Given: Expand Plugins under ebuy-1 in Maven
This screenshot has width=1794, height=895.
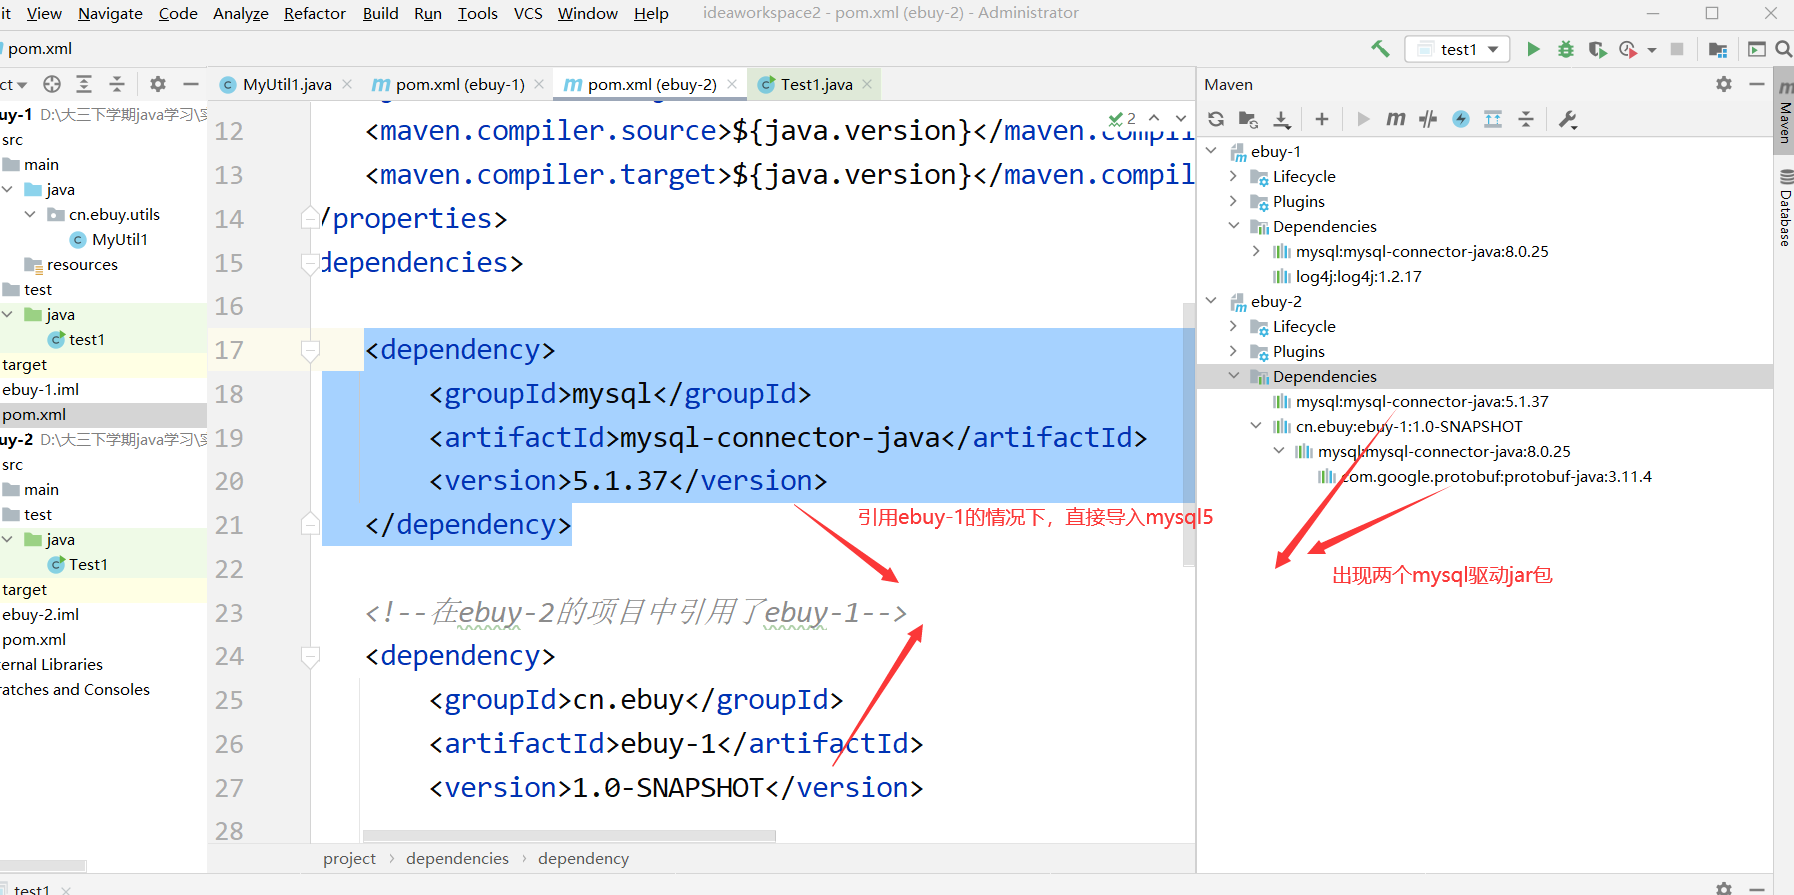Looking at the screenshot, I should point(1233,201).
